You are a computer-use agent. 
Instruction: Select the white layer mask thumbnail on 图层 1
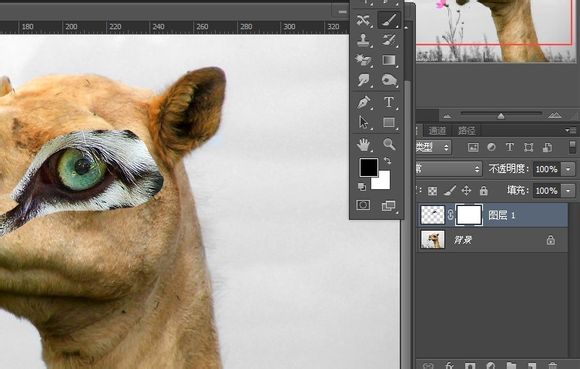469,215
